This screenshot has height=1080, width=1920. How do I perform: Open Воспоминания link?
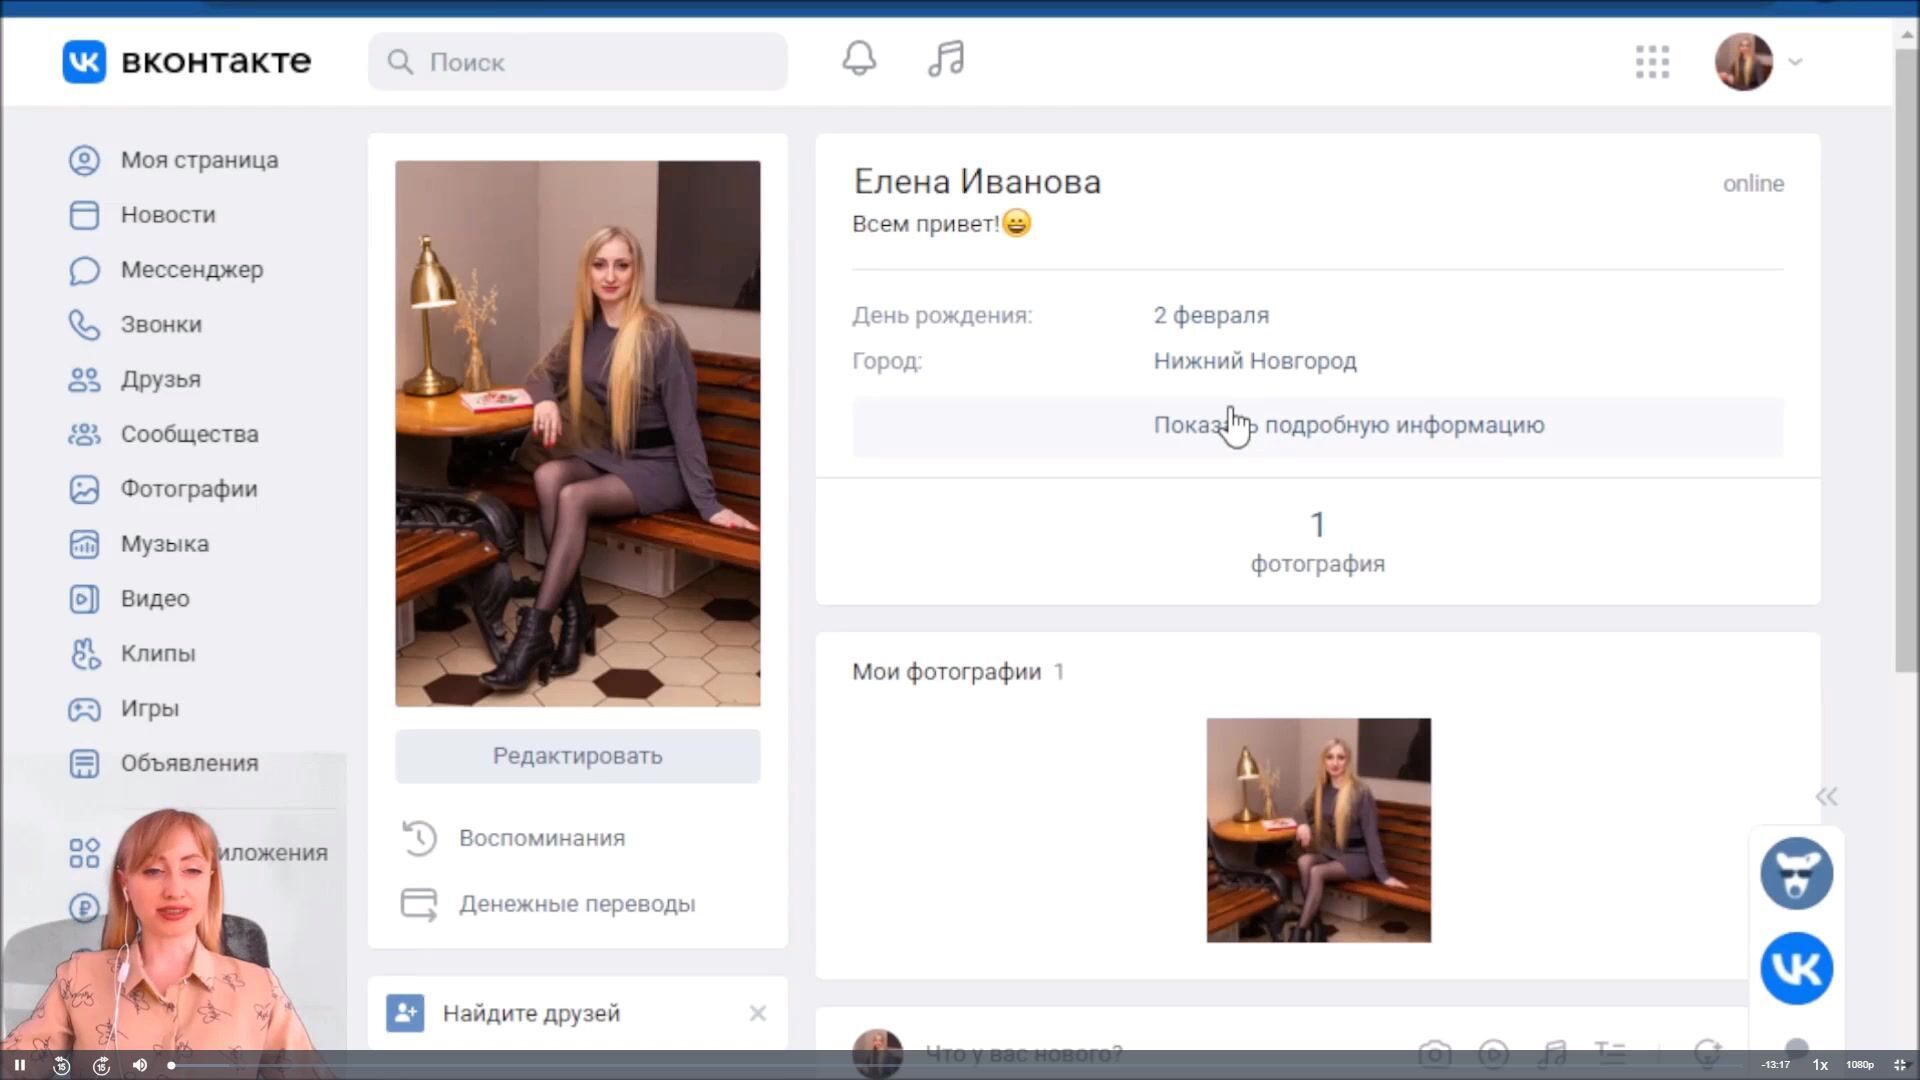coord(542,838)
